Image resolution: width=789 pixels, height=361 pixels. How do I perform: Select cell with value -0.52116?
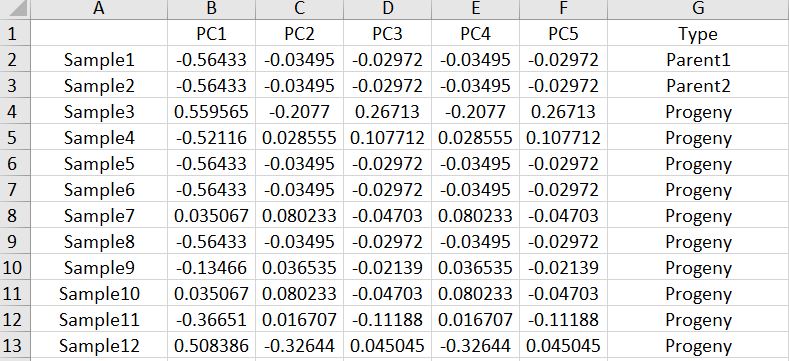(211, 138)
